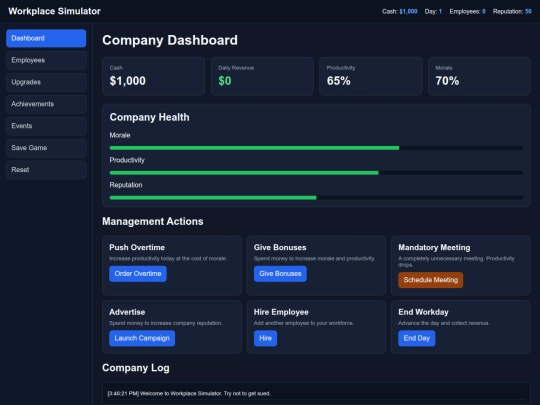Click the Reputation: 50 header indicator

pos(512,12)
